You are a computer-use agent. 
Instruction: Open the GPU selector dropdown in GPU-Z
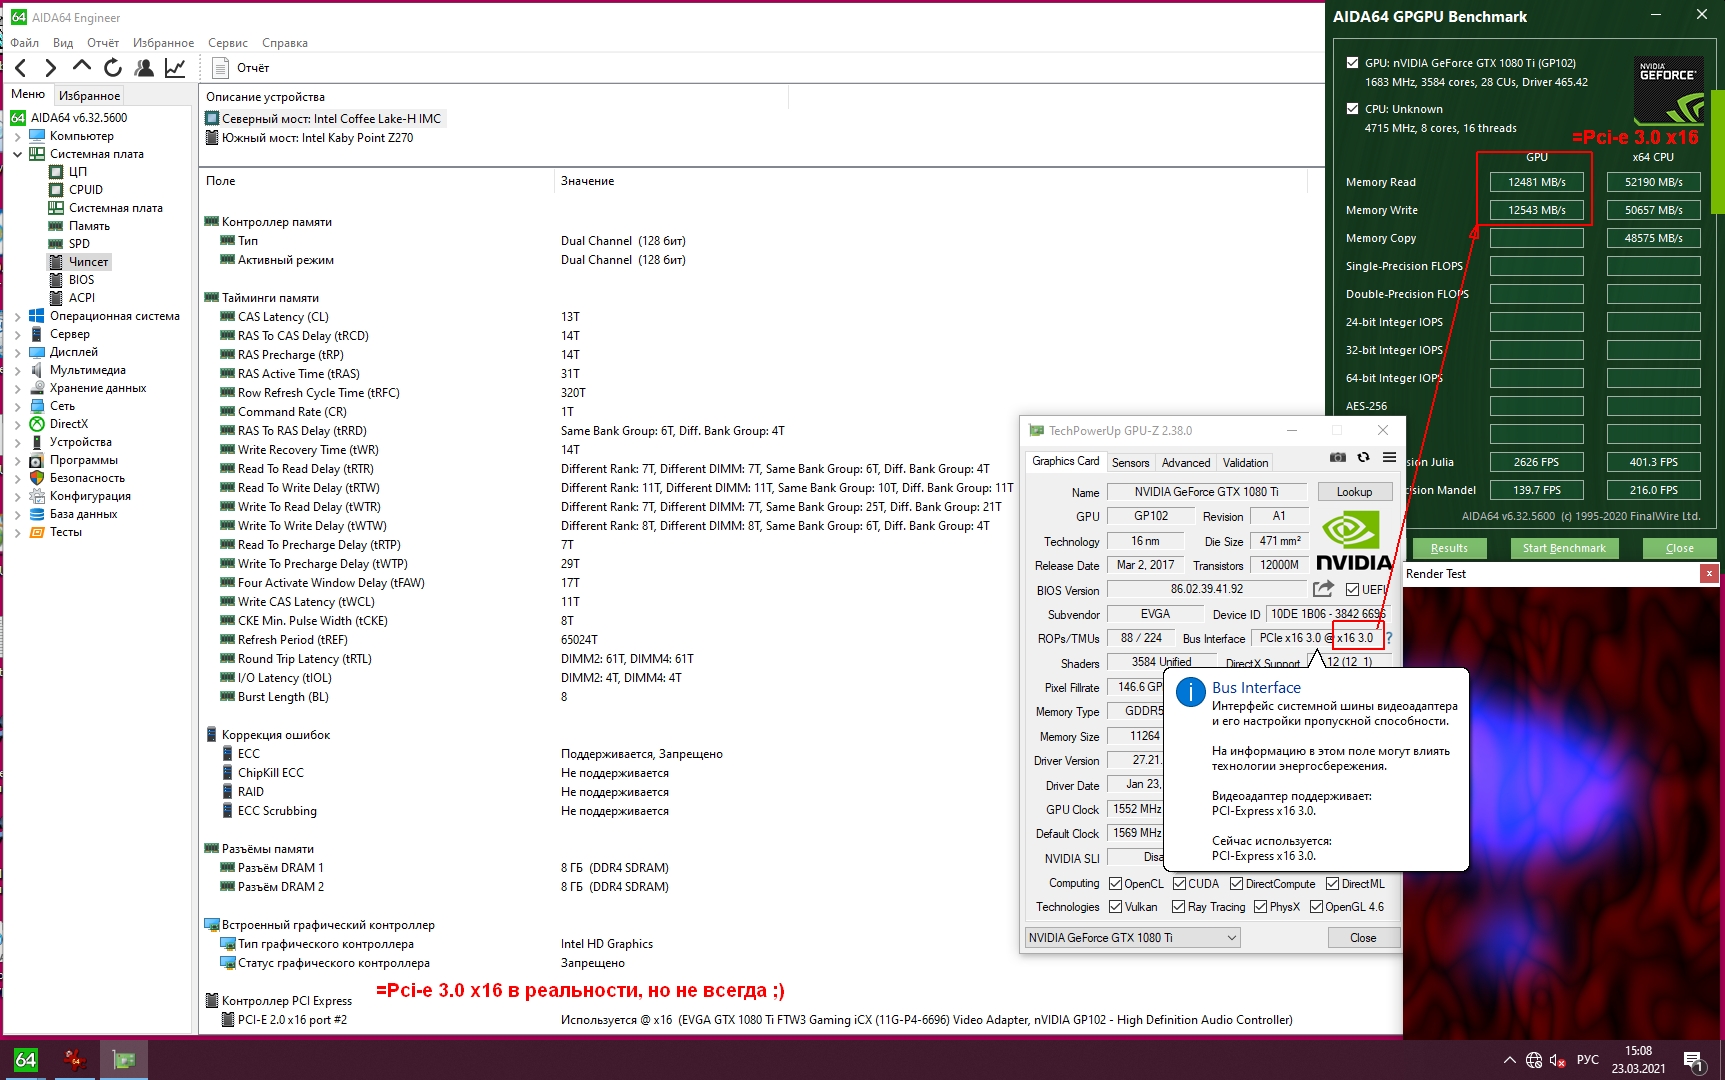click(1133, 938)
